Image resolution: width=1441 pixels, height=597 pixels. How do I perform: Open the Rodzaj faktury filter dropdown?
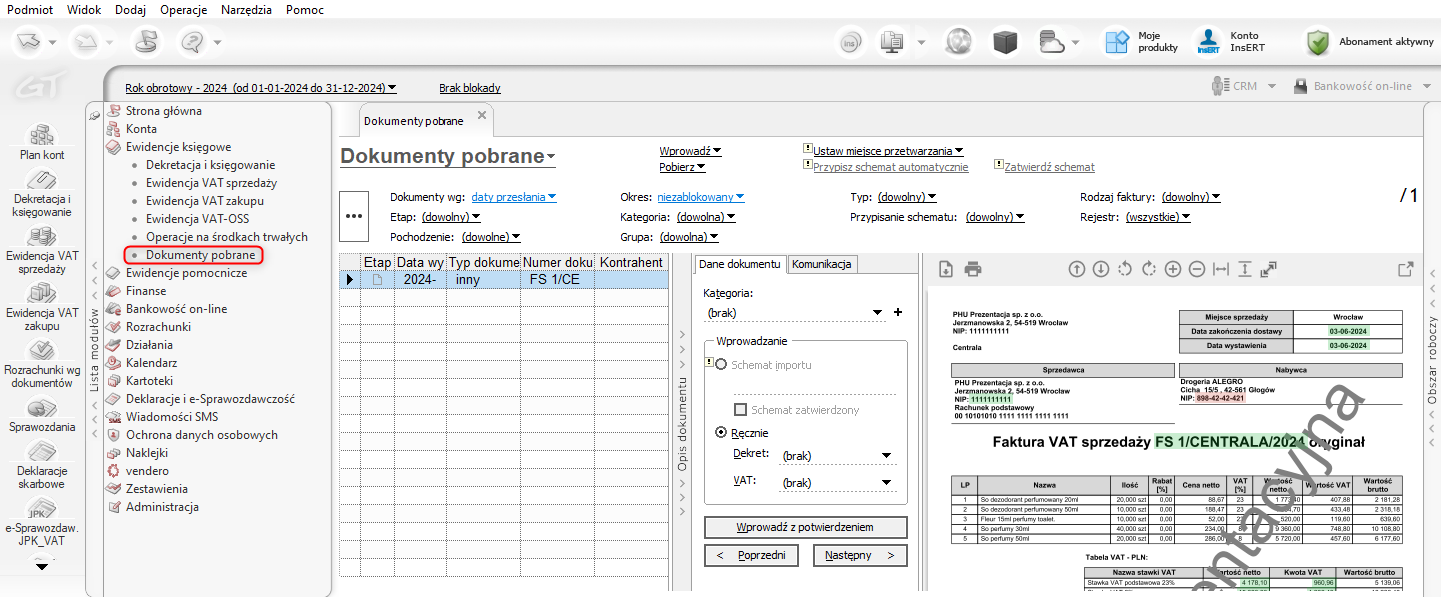1190,197
